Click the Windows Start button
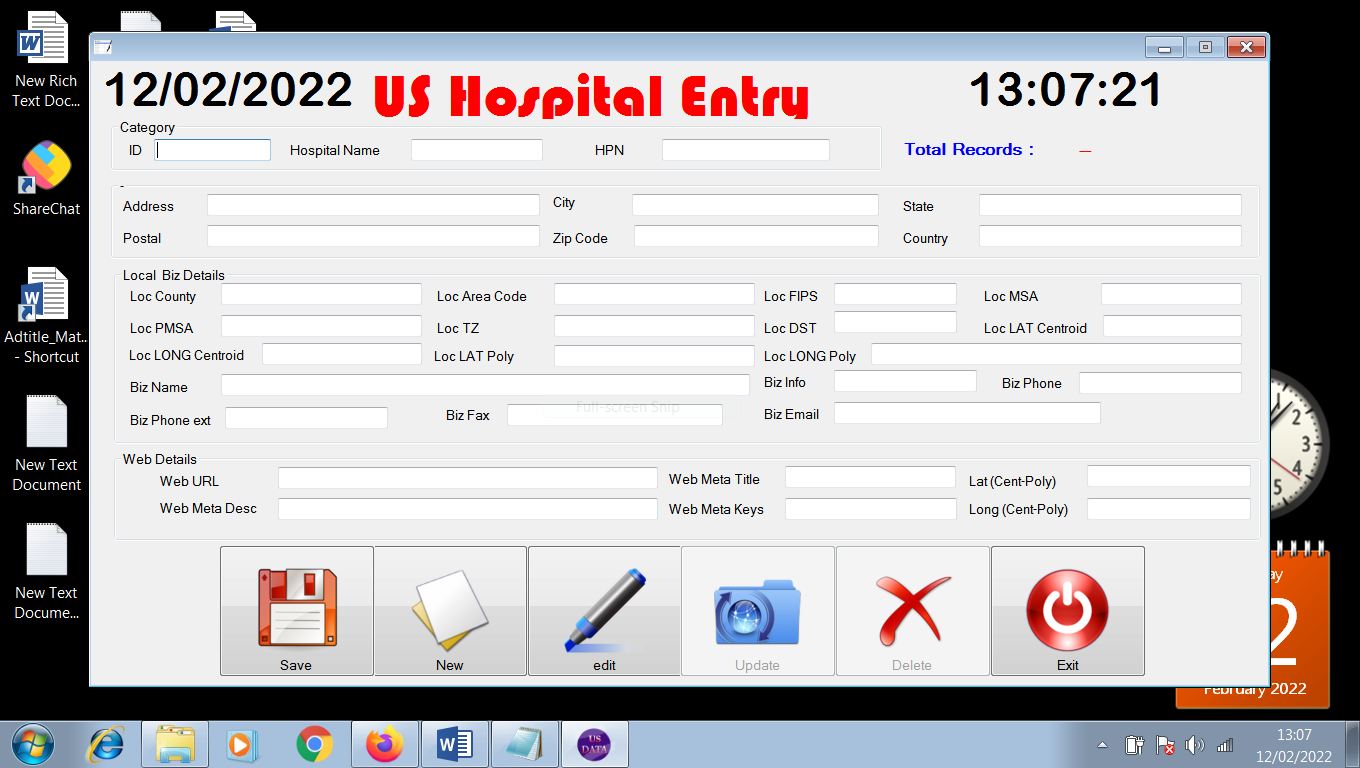The width and height of the screenshot is (1360, 768). 32,744
